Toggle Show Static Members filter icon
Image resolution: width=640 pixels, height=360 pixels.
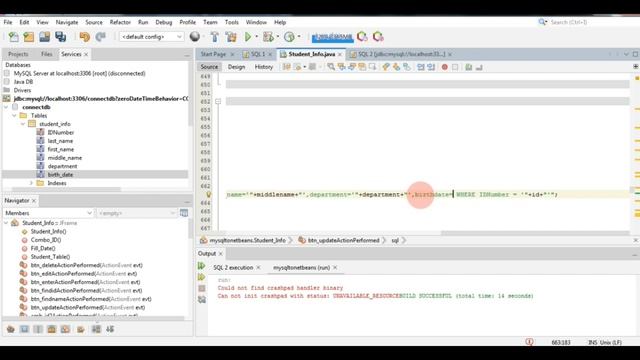pyautogui.click(x=38, y=329)
